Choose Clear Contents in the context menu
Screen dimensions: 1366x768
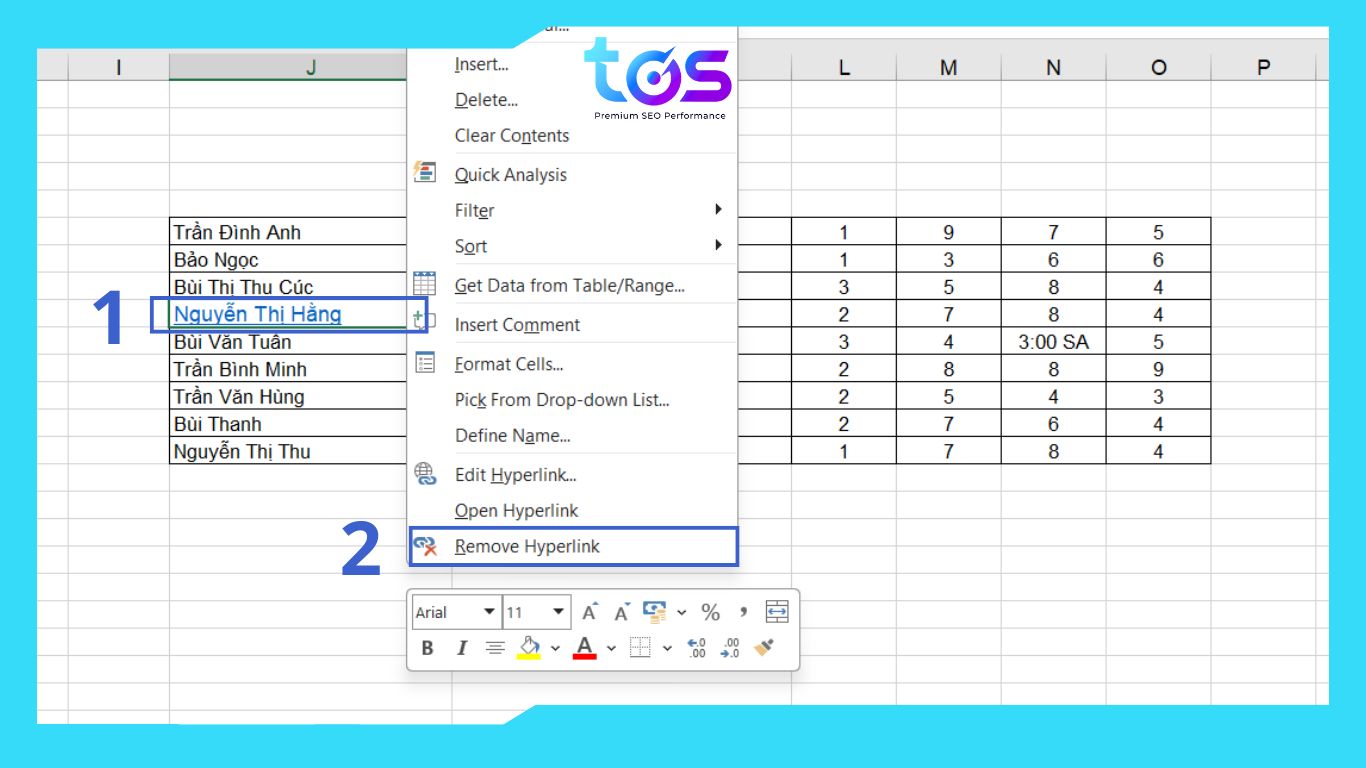(511, 136)
